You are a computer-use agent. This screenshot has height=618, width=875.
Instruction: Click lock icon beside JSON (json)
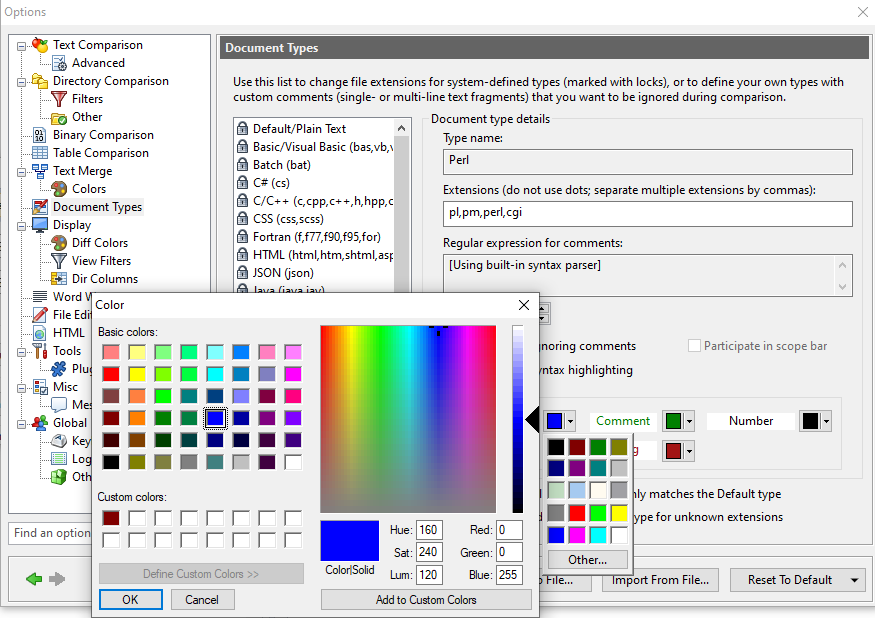pos(242,273)
